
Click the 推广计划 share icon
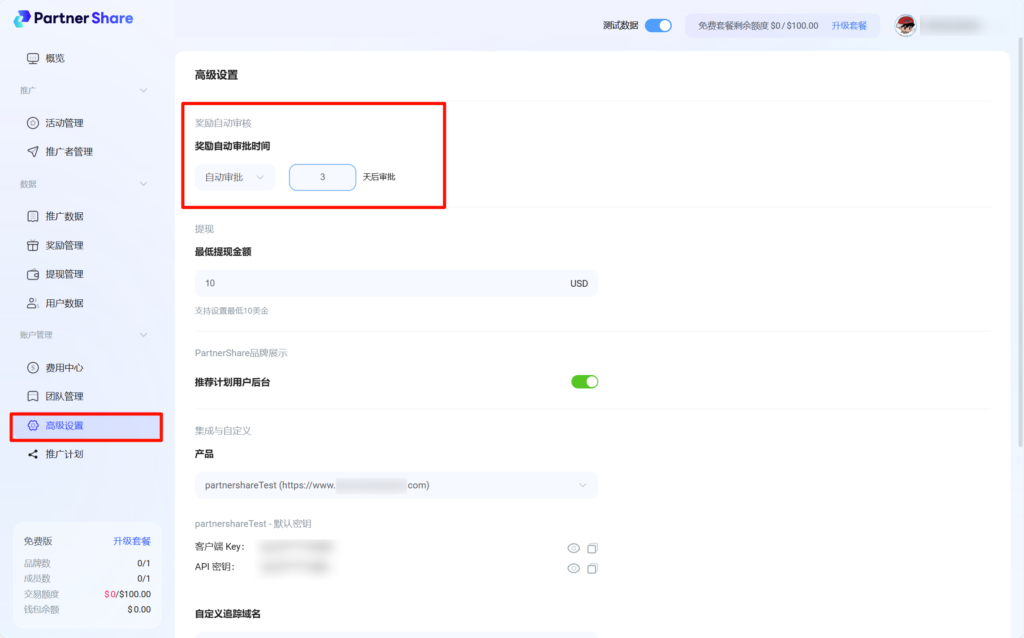[33, 454]
